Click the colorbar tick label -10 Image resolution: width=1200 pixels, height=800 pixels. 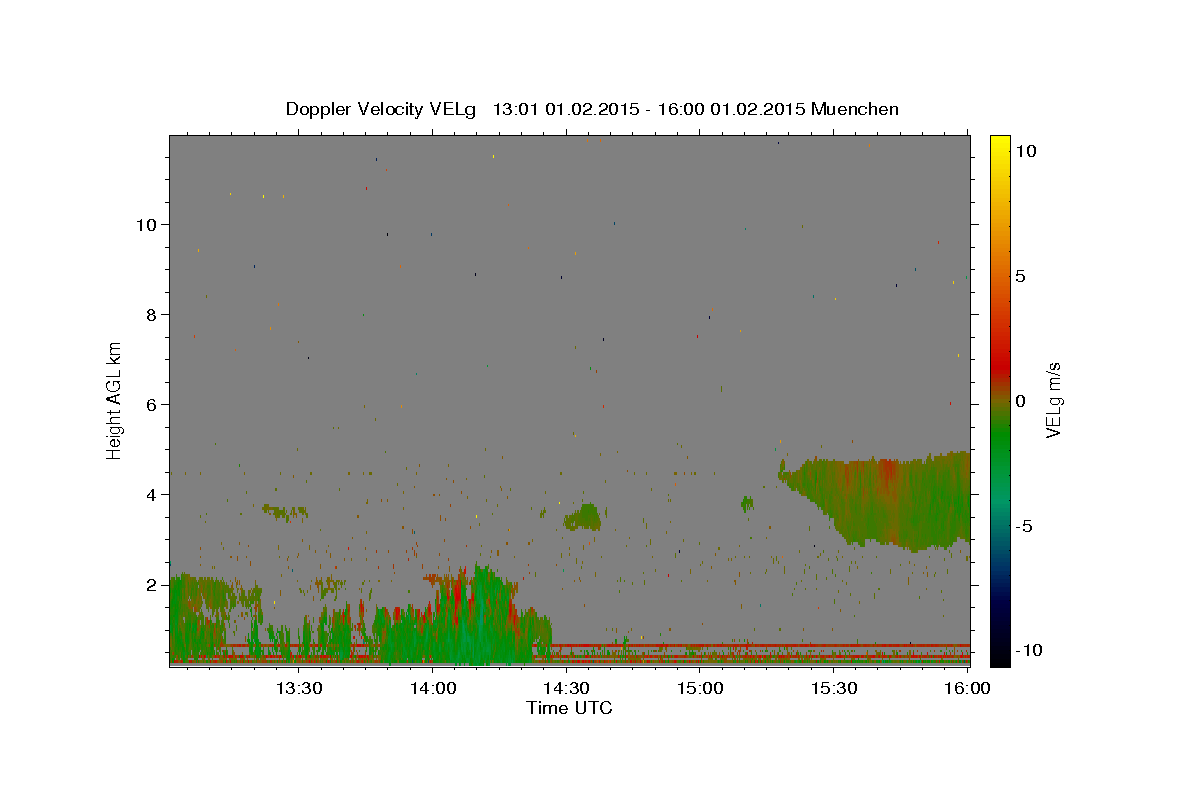click(1029, 650)
